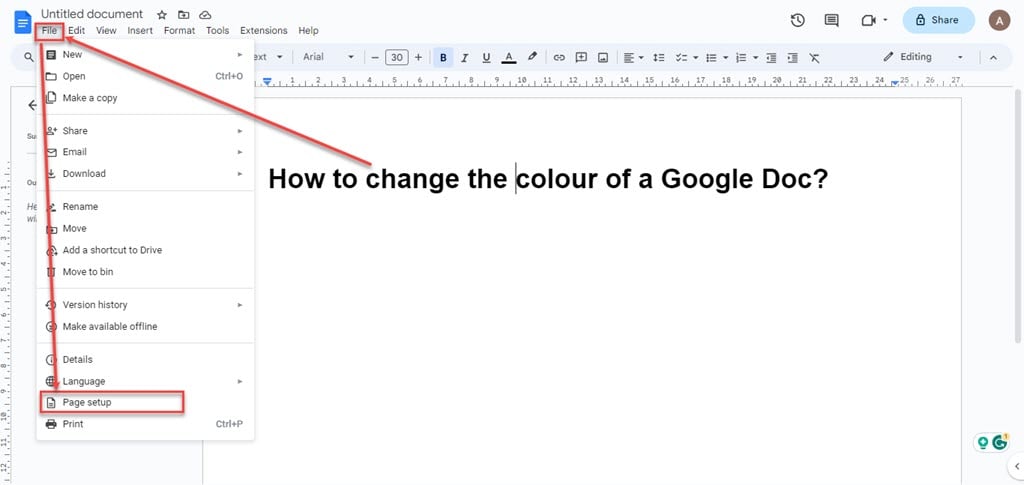Select Move to bin
Image resolution: width=1024 pixels, height=485 pixels.
[145, 272]
